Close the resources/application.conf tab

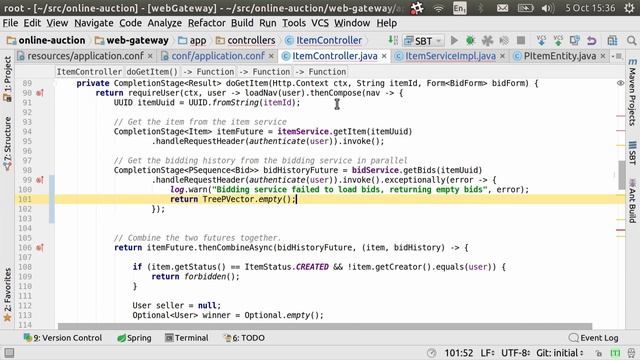point(150,56)
